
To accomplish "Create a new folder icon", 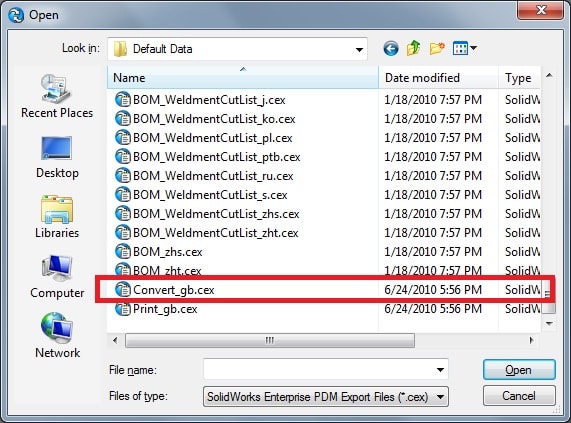I will click(437, 48).
